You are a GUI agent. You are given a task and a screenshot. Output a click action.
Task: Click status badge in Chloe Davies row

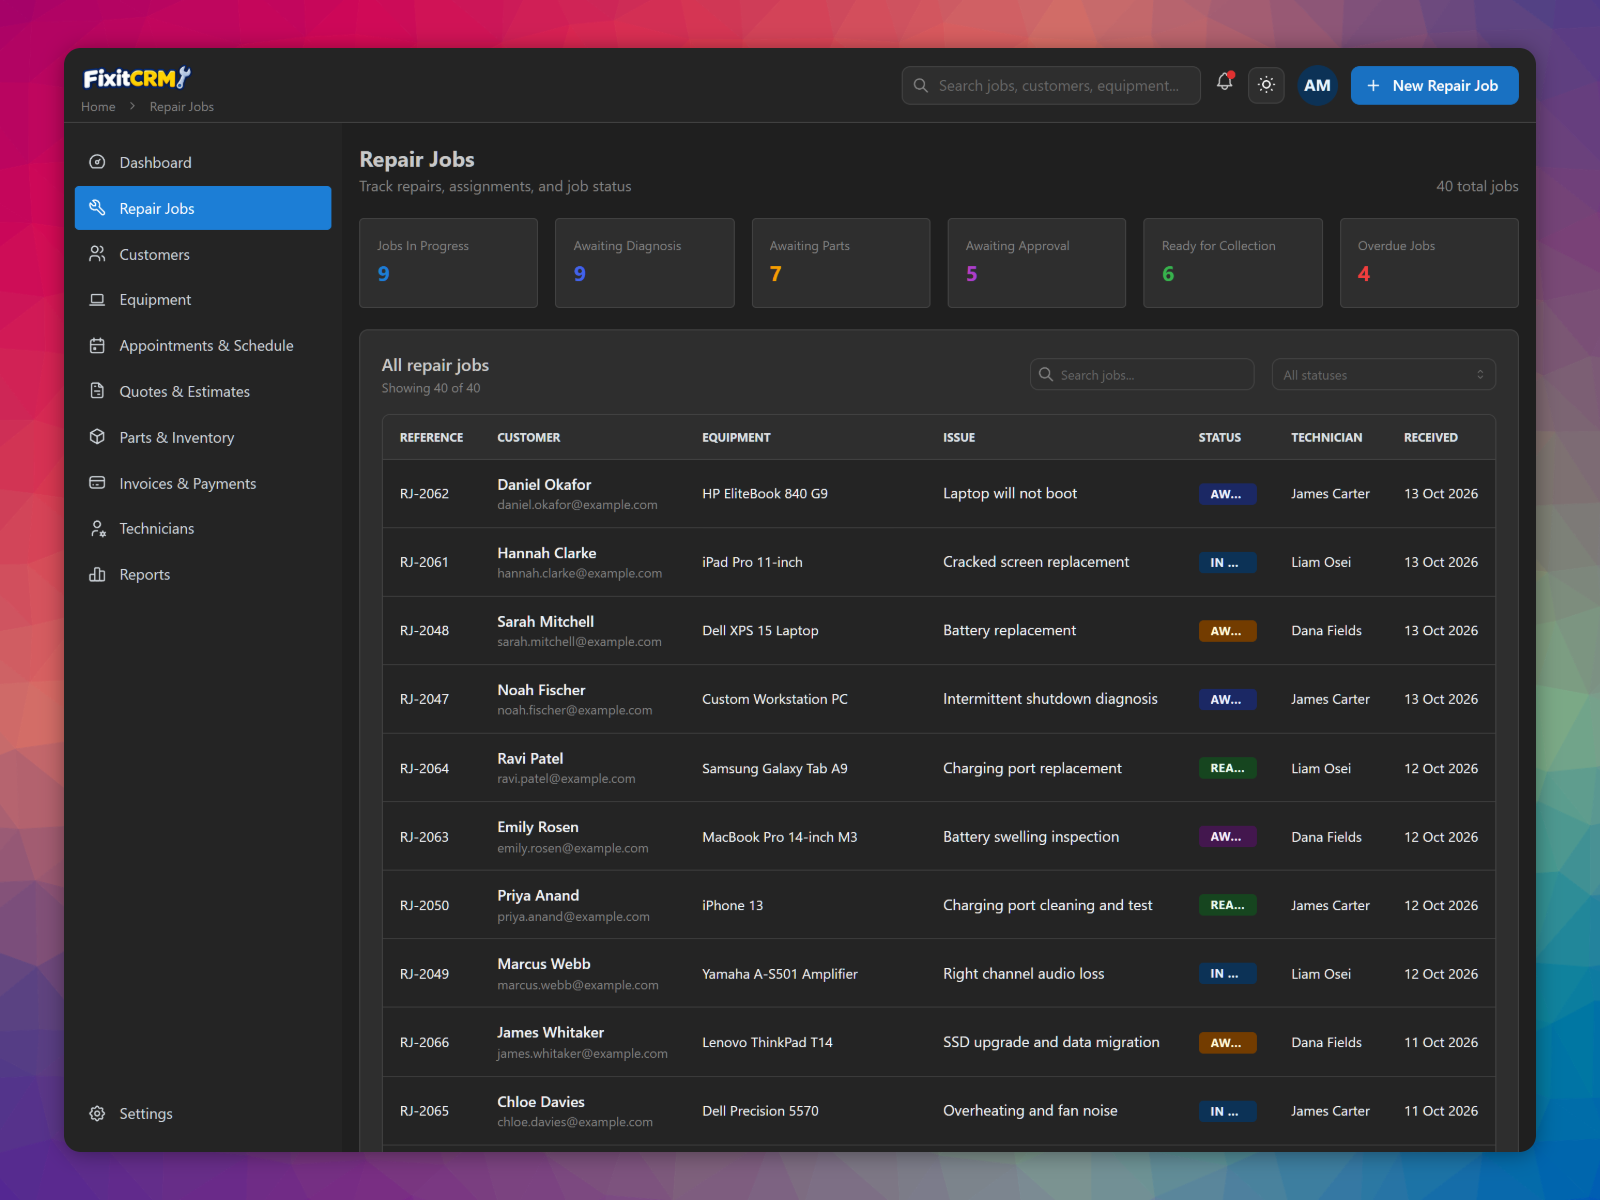tap(1227, 1111)
